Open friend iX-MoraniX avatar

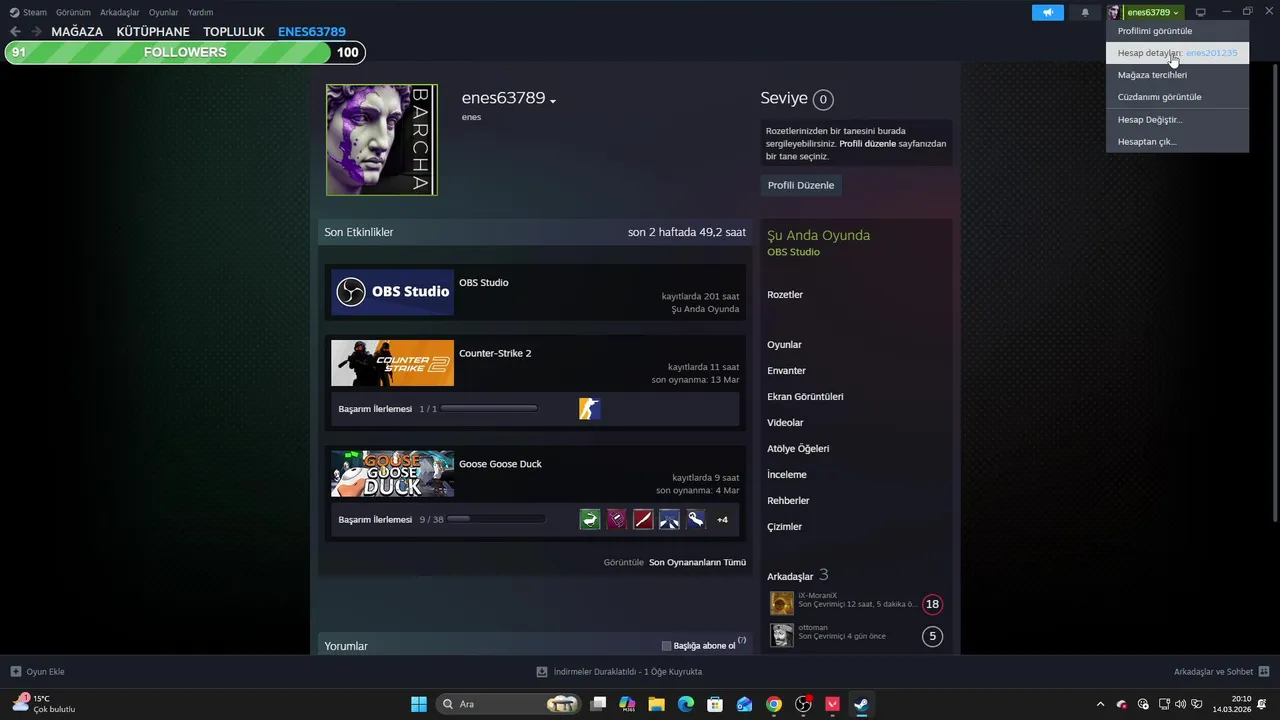(x=782, y=603)
